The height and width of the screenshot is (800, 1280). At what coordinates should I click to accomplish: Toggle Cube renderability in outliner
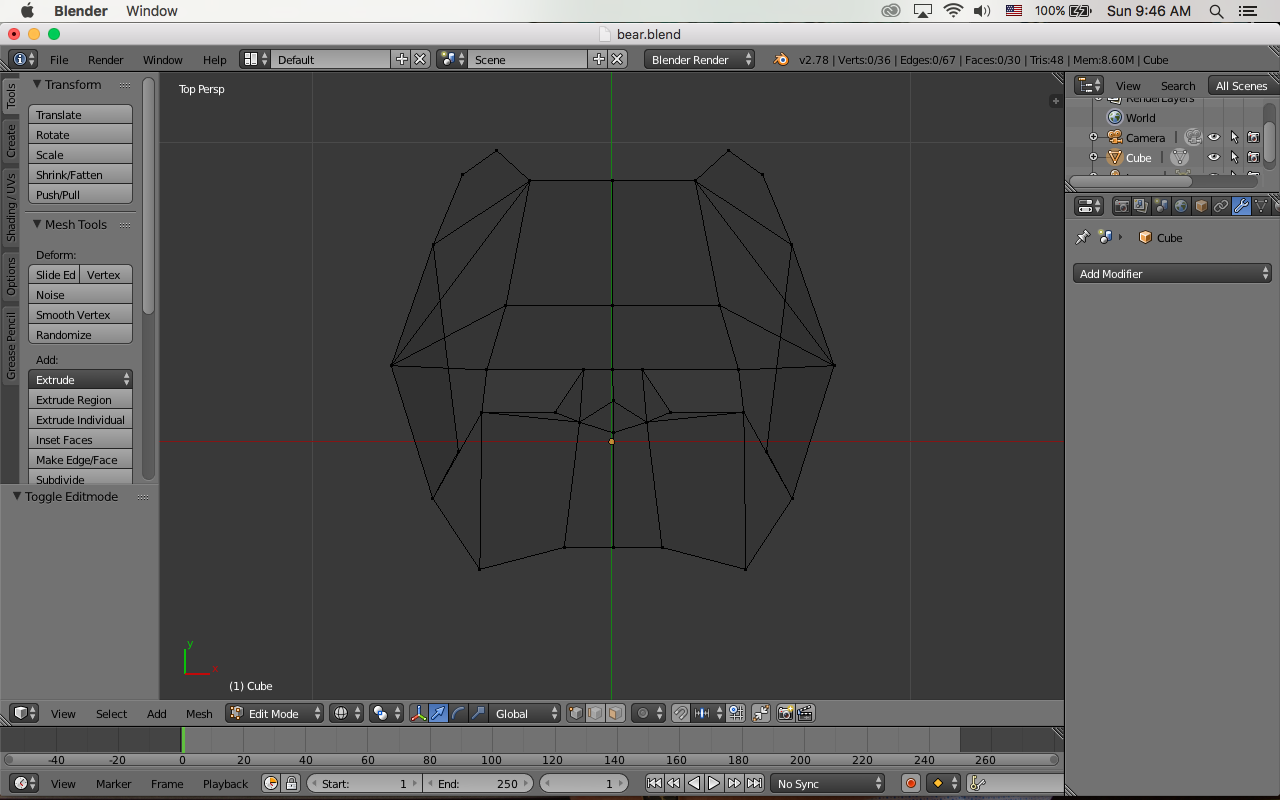[x=1253, y=157]
